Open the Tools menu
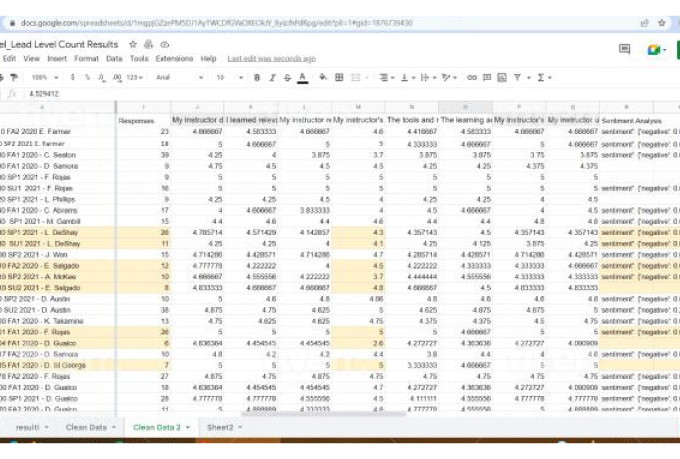 [x=139, y=58]
